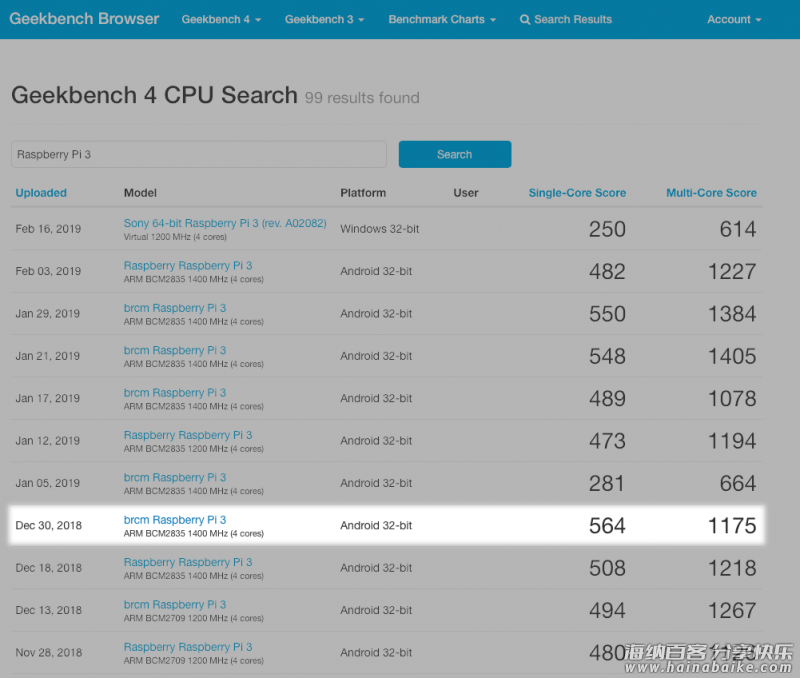Open Sony 64-bit Raspberry Pi 3 result
This screenshot has height=678, width=800.
(x=225, y=223)
